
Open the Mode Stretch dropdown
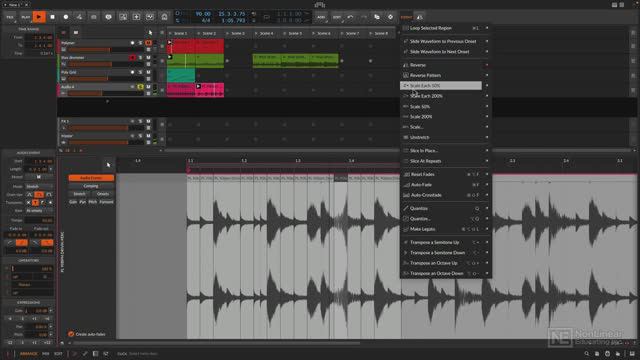[39, 187]
